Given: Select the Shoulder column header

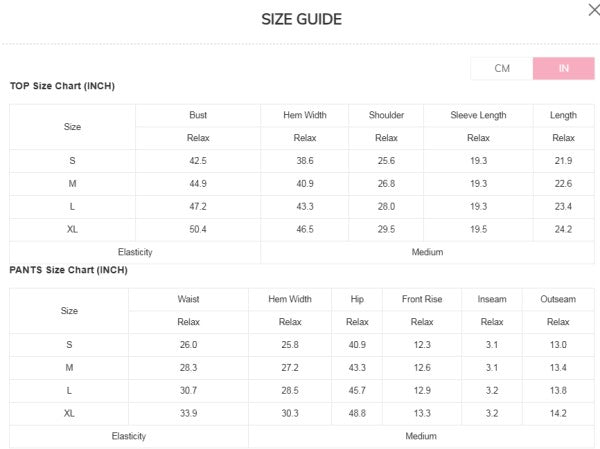Looking at the screenshot, I should pyautogui.click(x=386, y=115).
